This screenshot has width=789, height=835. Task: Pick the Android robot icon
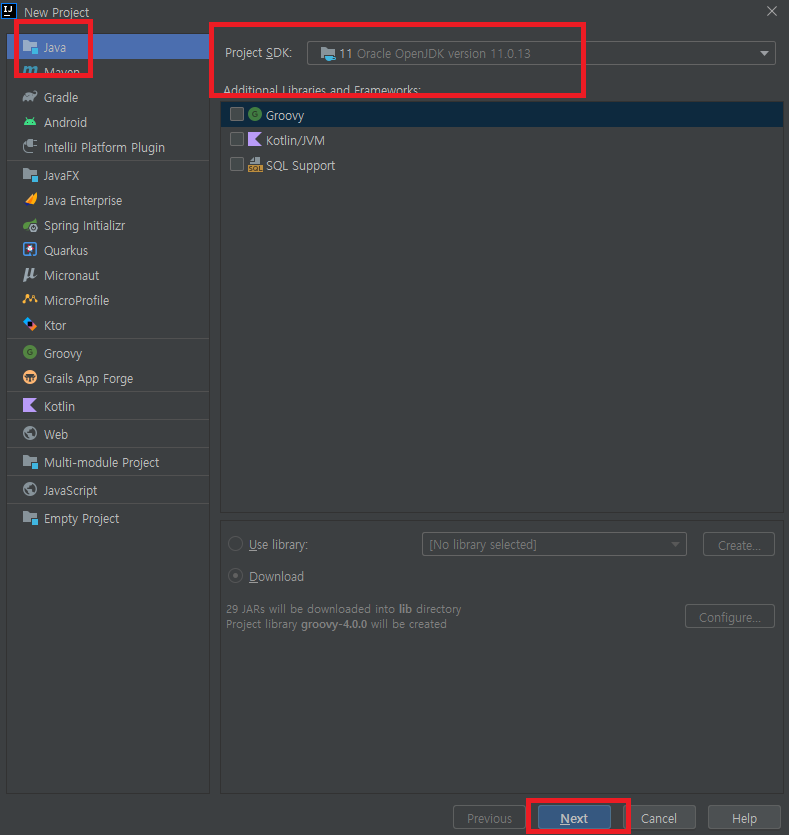click(x=30, y=122)
